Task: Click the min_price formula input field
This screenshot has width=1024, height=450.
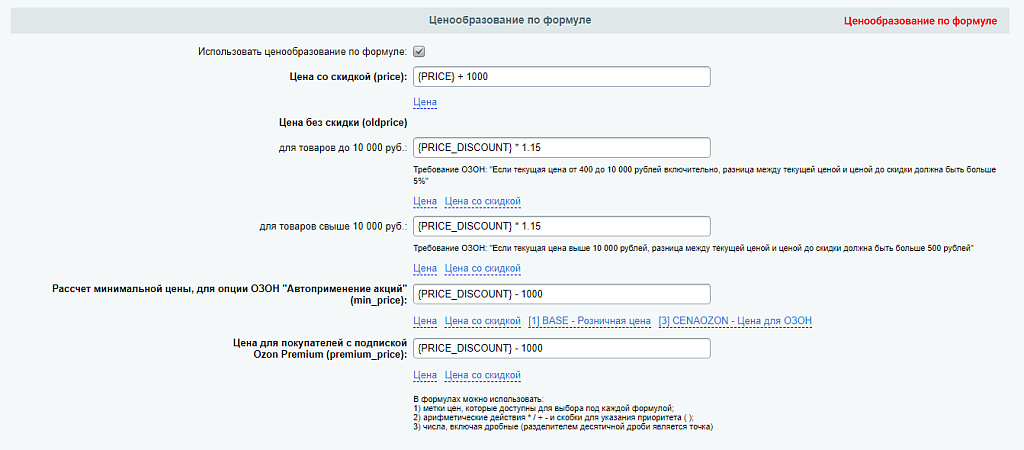Action: 561,294
